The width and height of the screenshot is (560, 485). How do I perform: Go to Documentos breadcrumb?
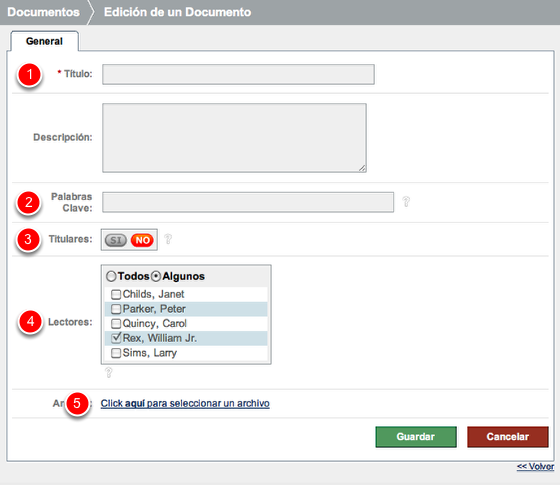click(x=44, y=12)
